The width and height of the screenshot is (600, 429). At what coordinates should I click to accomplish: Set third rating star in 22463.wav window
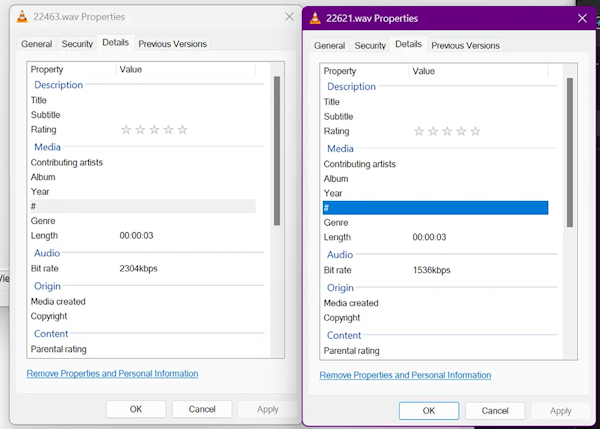click(154, 130)
